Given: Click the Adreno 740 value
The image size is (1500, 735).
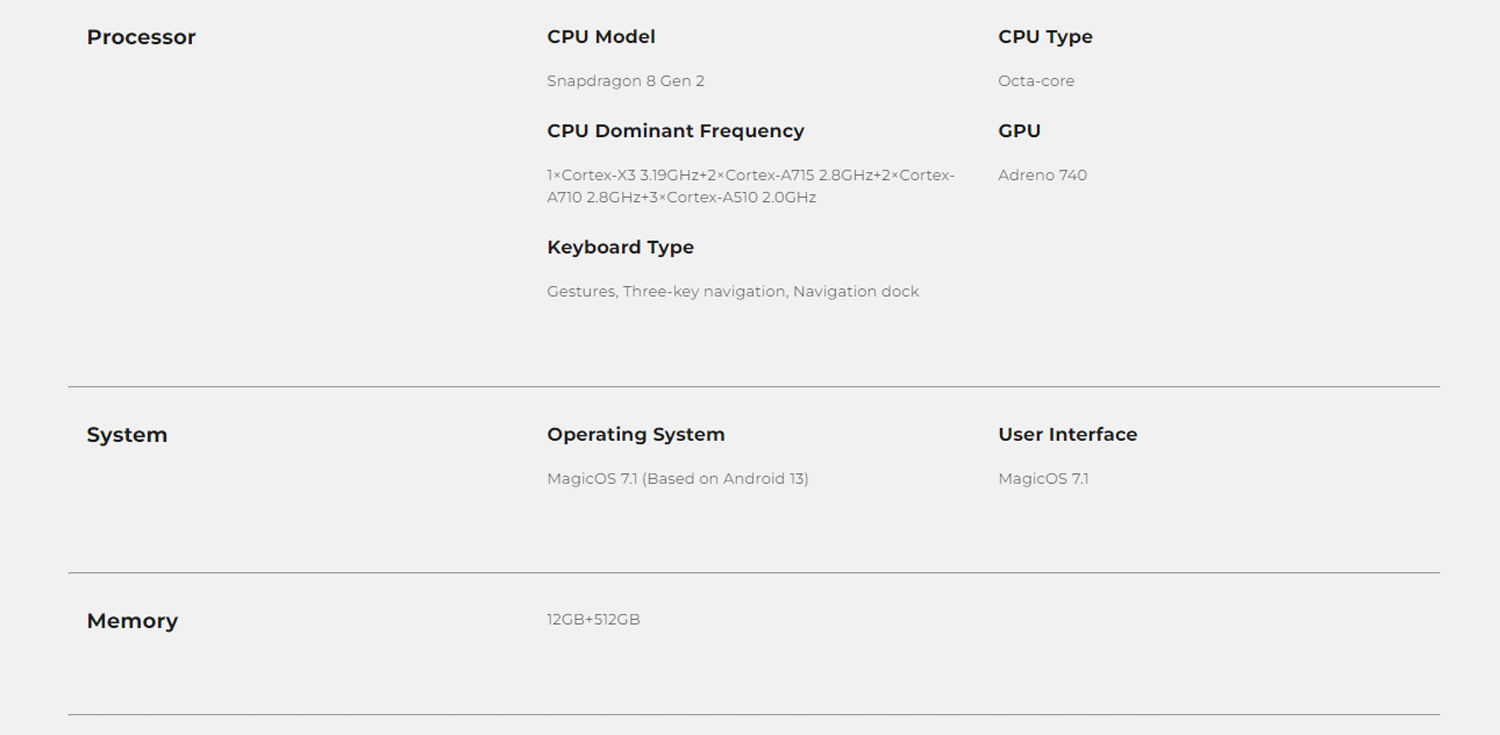Looking at the screenshot, I should click(x=1042, y=175).
